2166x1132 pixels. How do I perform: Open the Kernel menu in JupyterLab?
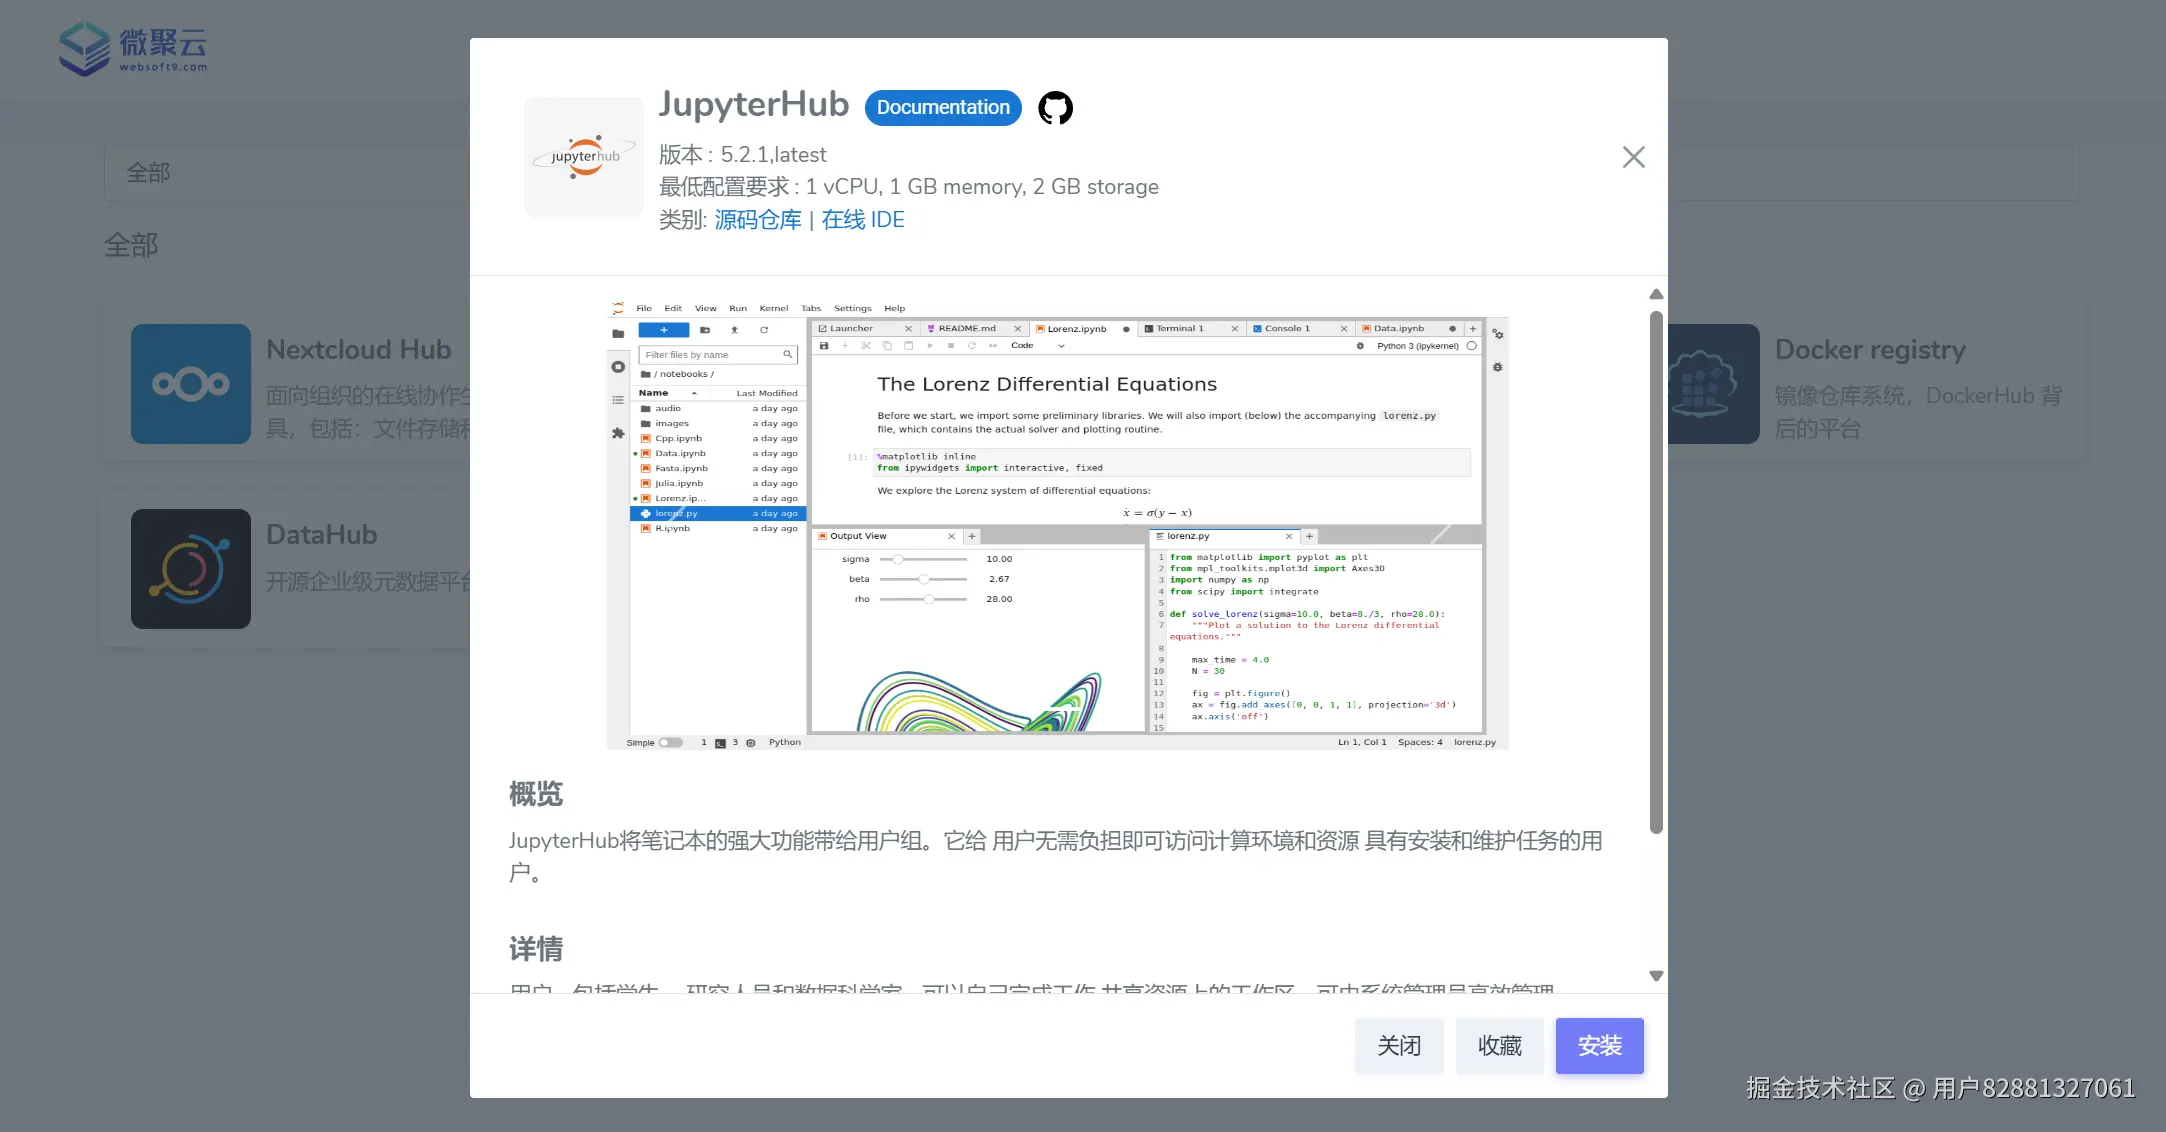773,308
